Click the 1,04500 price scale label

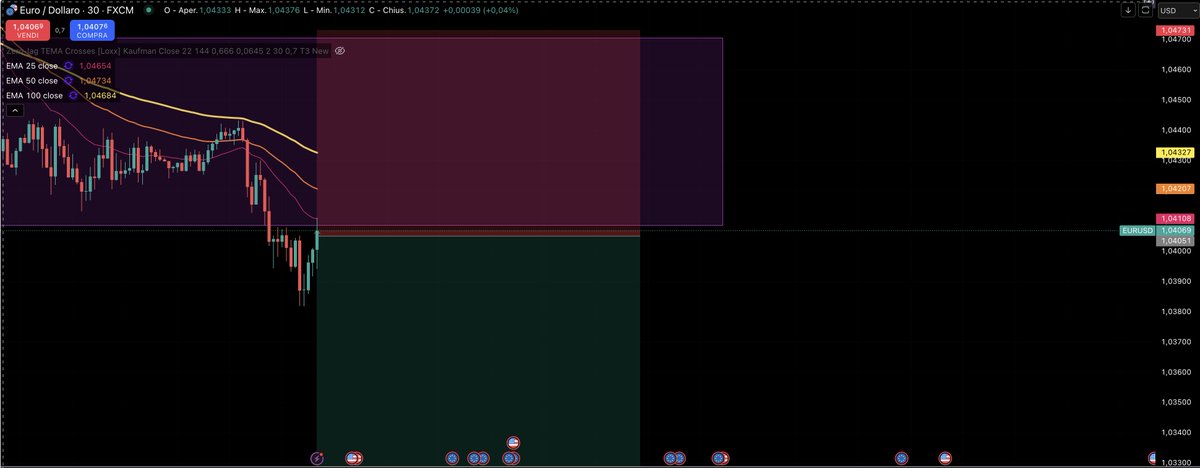1175,100
